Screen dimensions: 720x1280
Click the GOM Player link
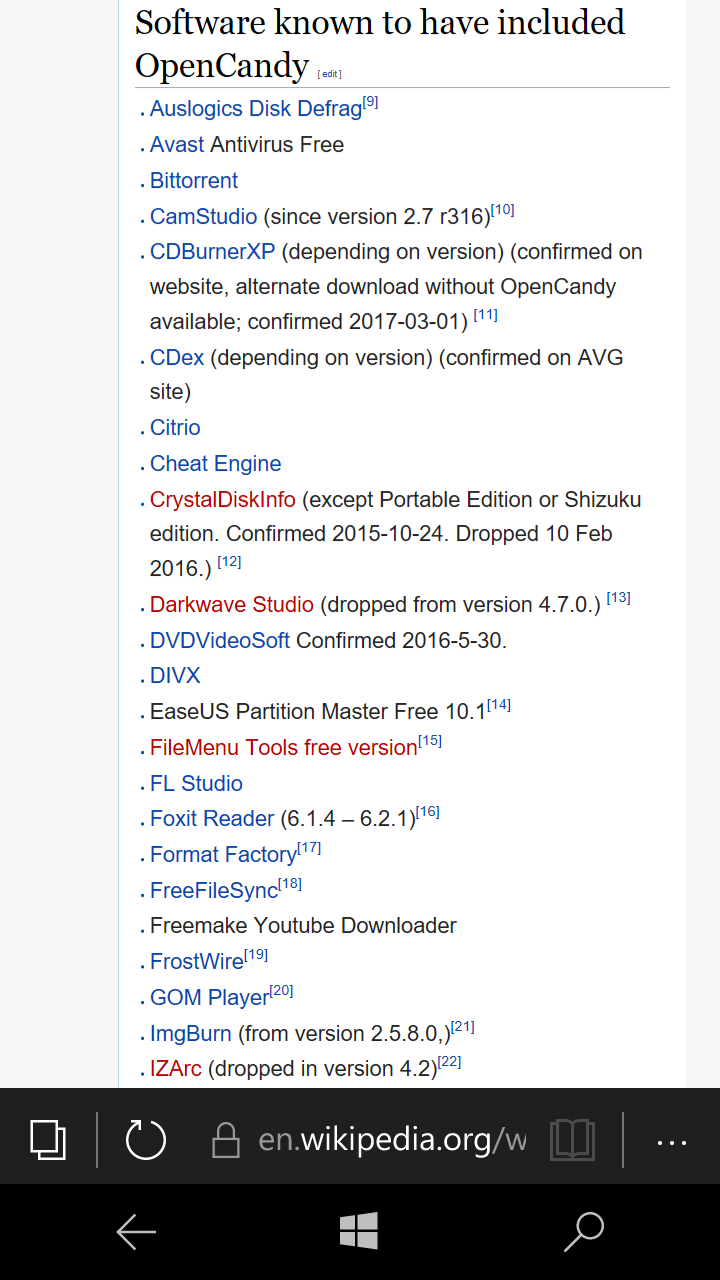(209, 997)
